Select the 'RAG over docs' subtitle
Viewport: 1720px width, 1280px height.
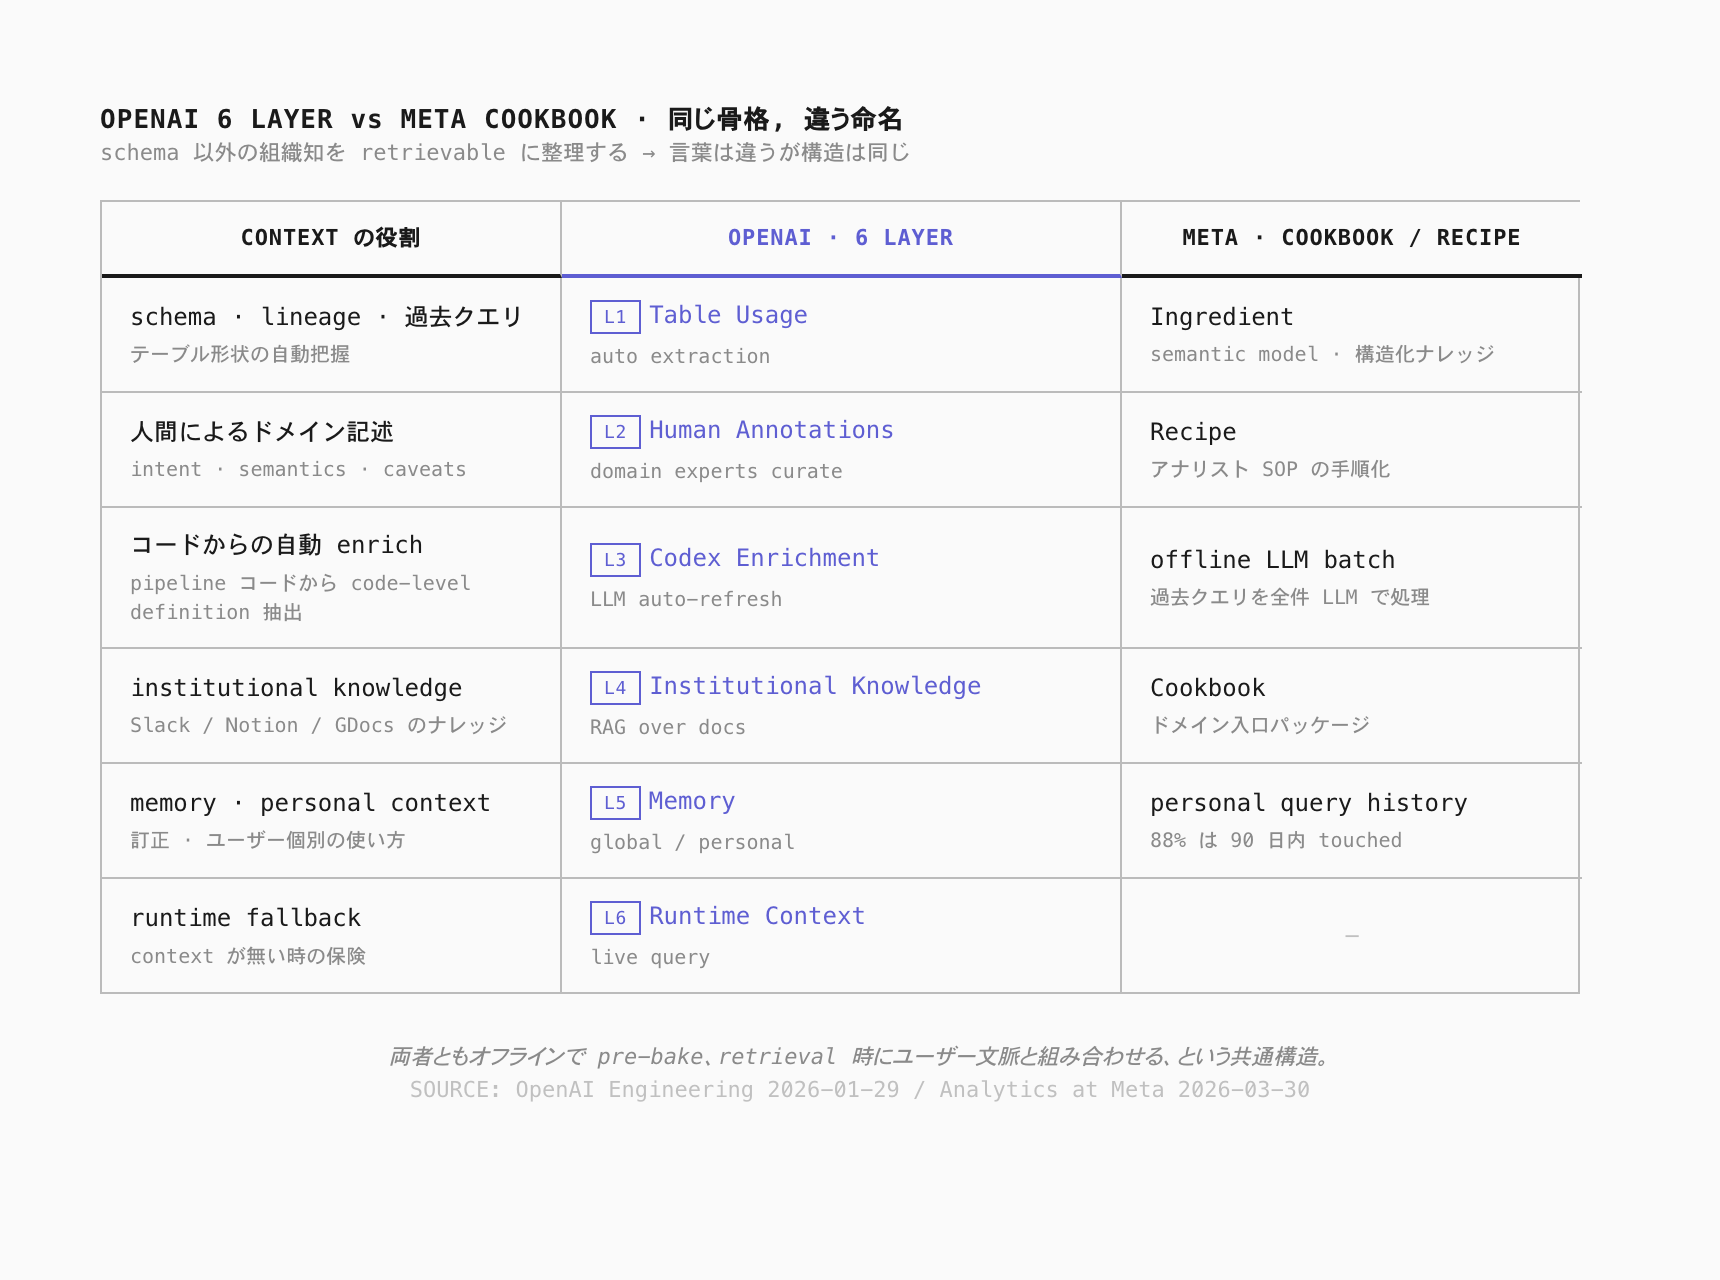(668, 727)
